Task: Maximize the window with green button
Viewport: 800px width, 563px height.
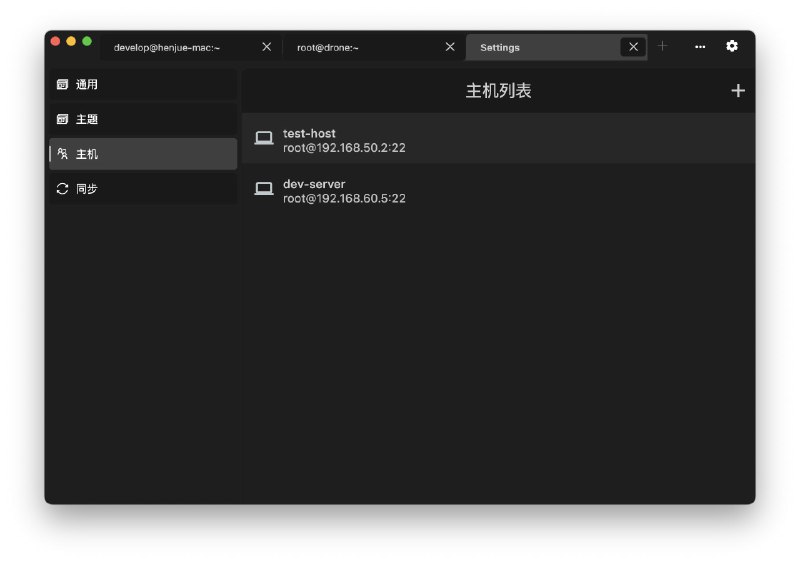Action: point(87,41)
